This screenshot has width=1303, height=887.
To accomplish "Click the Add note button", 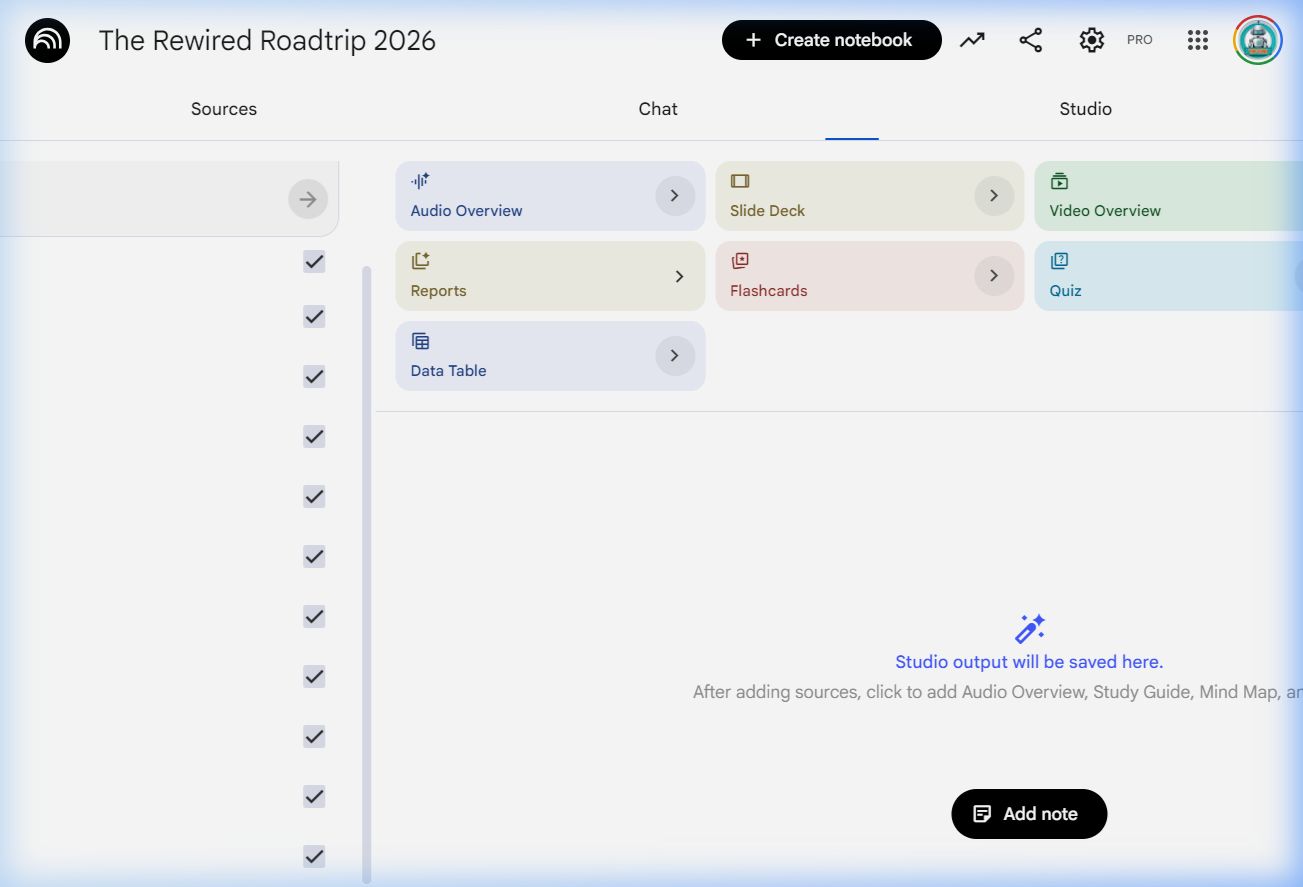I will coord(1029,814).
